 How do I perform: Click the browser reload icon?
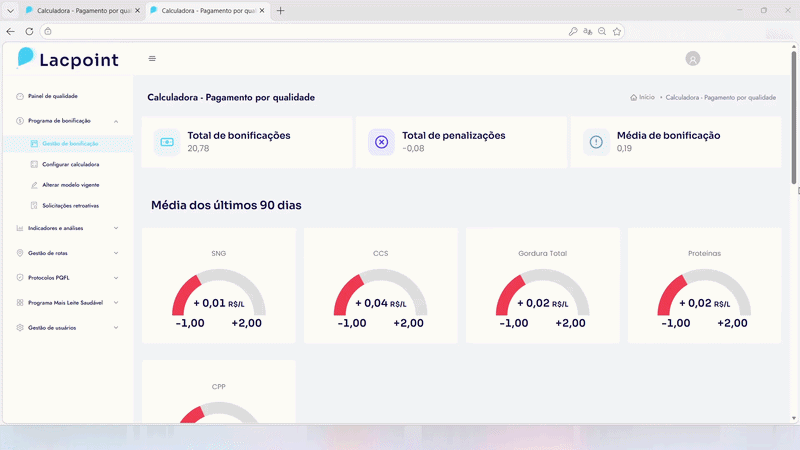pos(29,31)
